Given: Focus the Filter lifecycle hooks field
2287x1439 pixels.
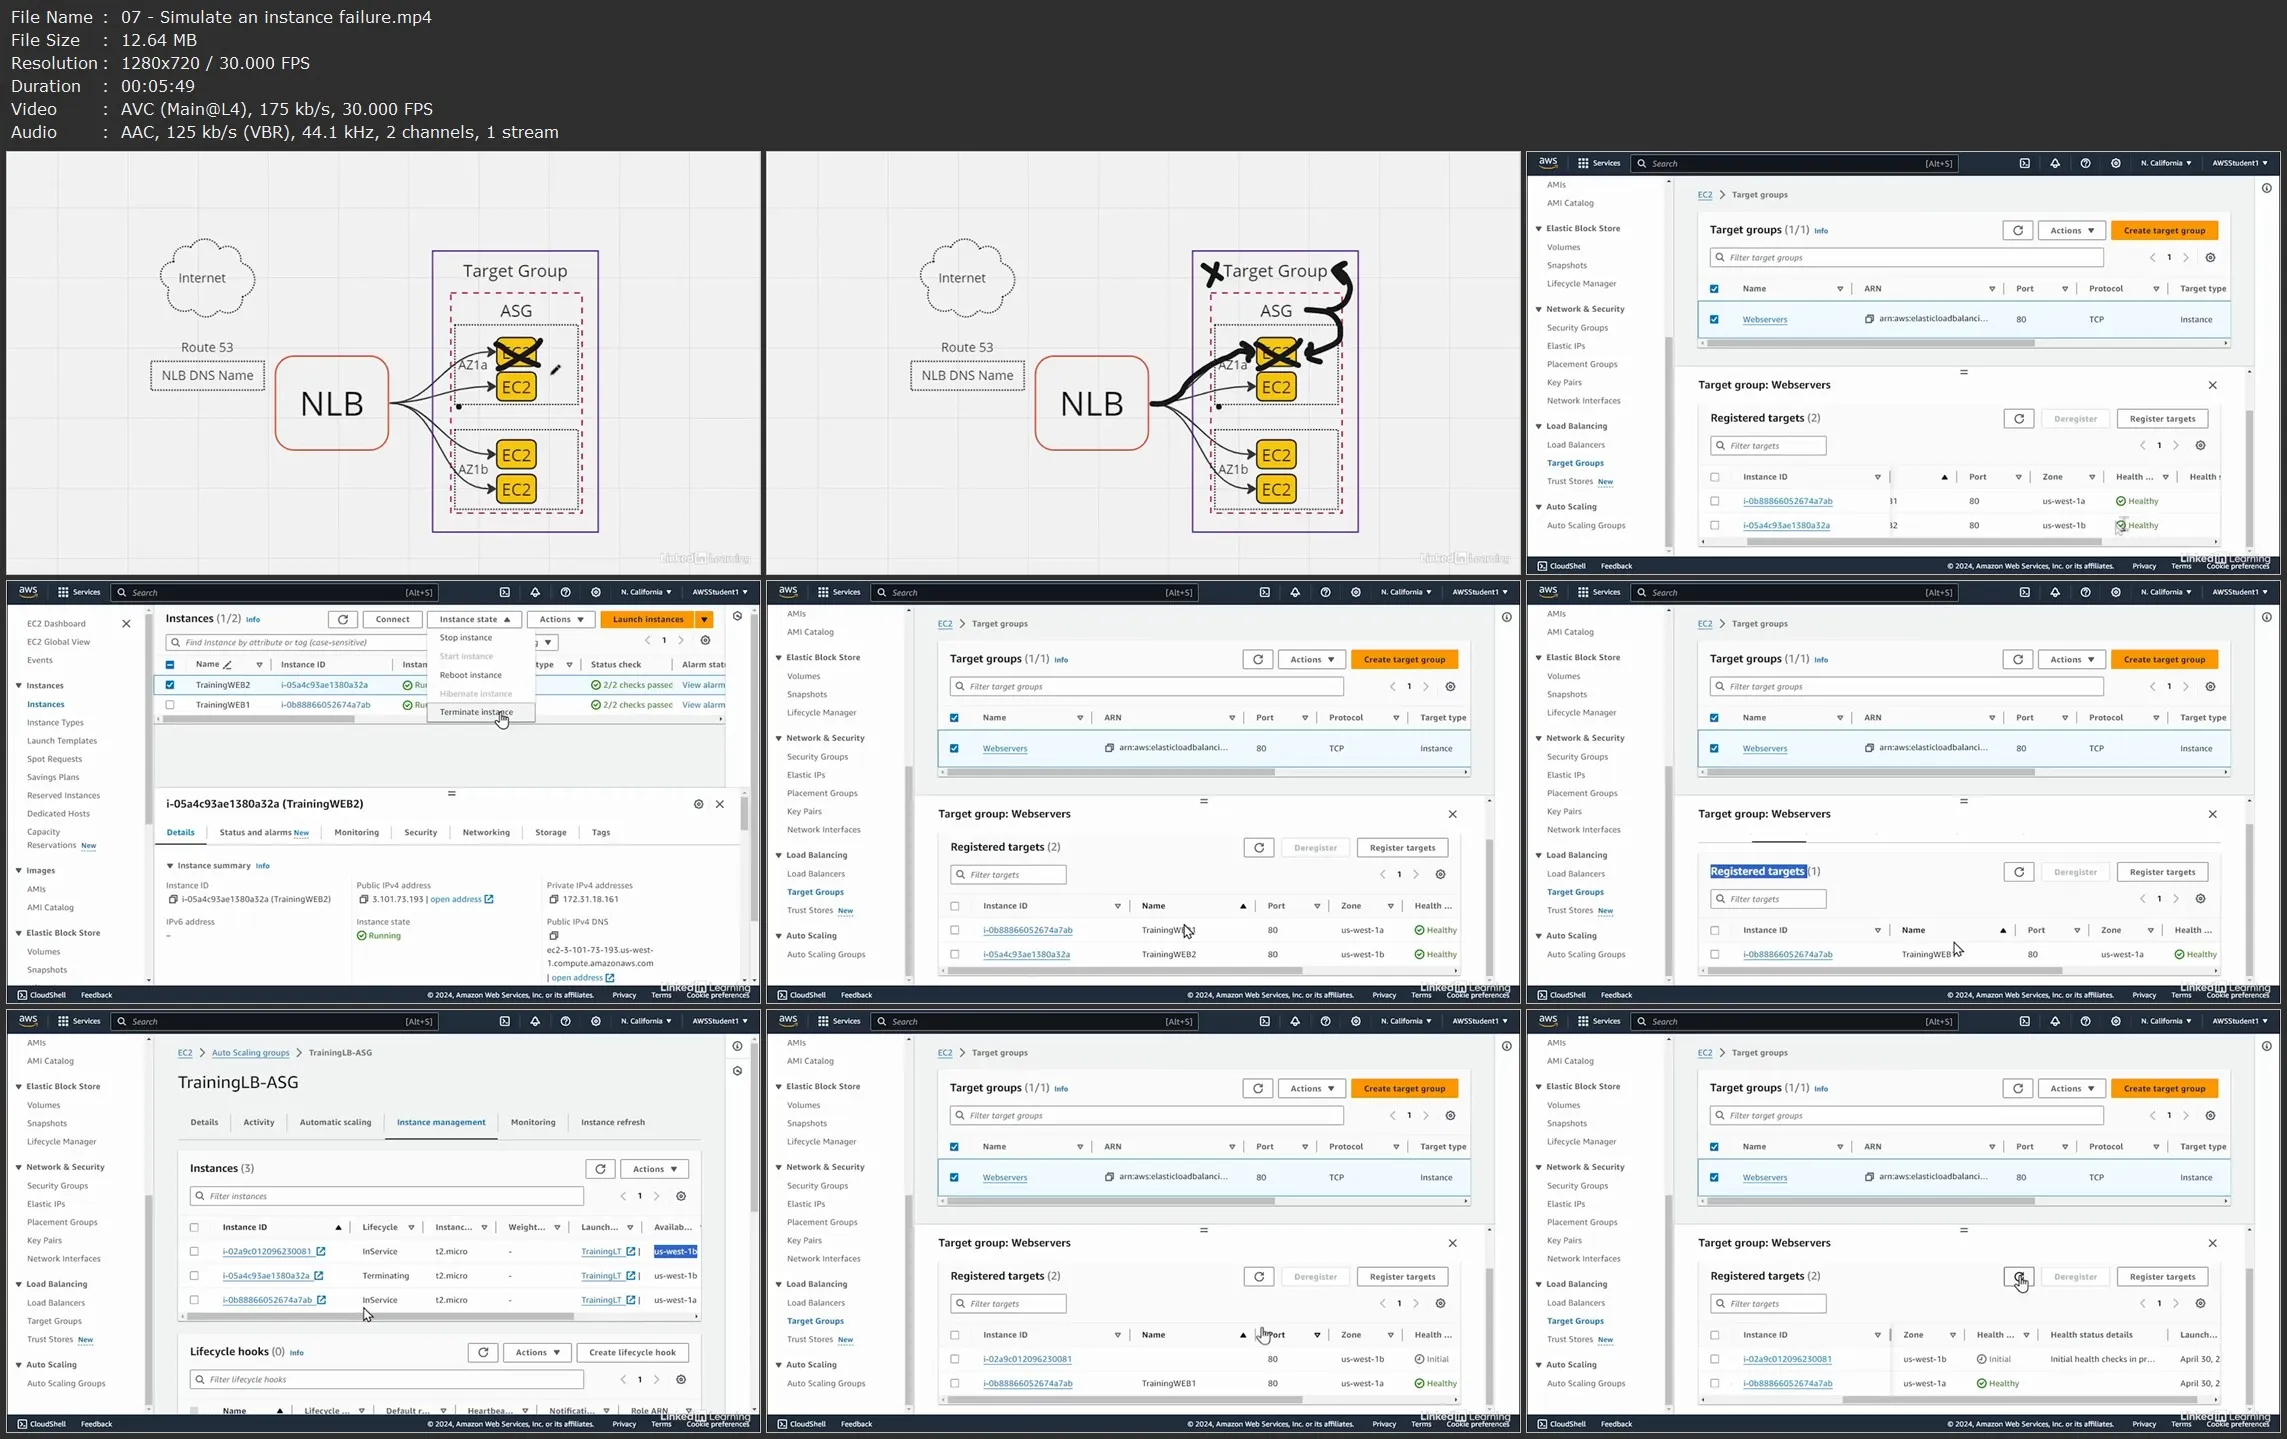Looking at the screenshot, I should (387, 1380).
